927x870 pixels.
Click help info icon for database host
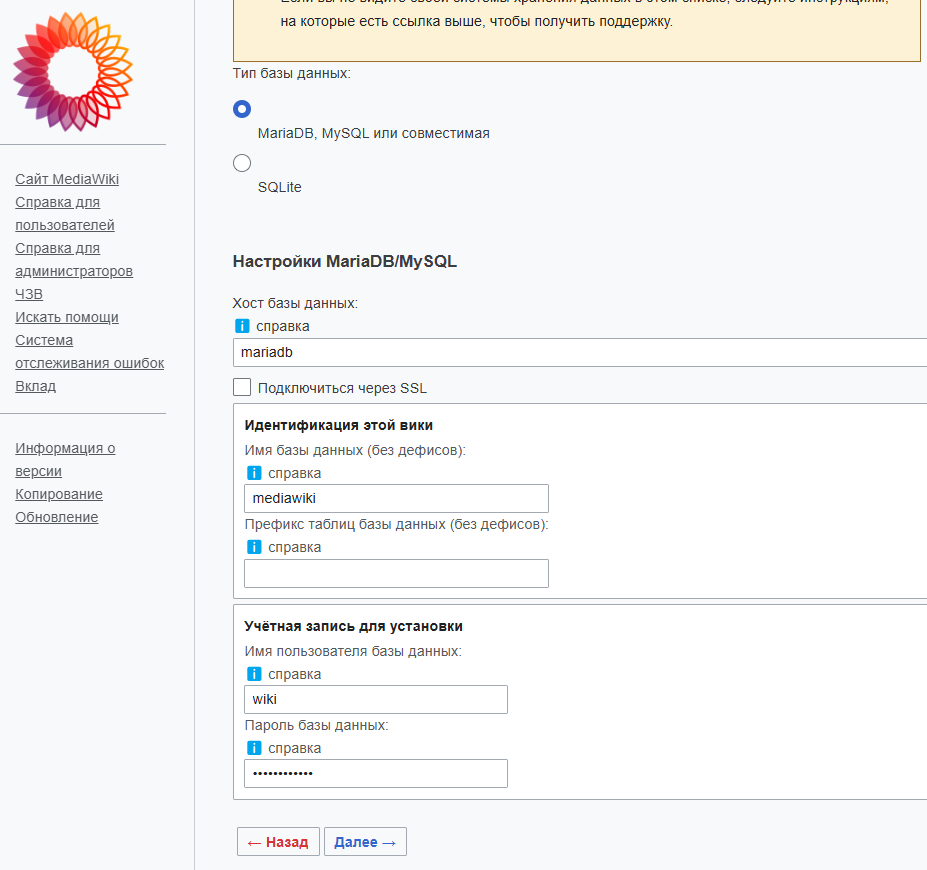[242, 326]
